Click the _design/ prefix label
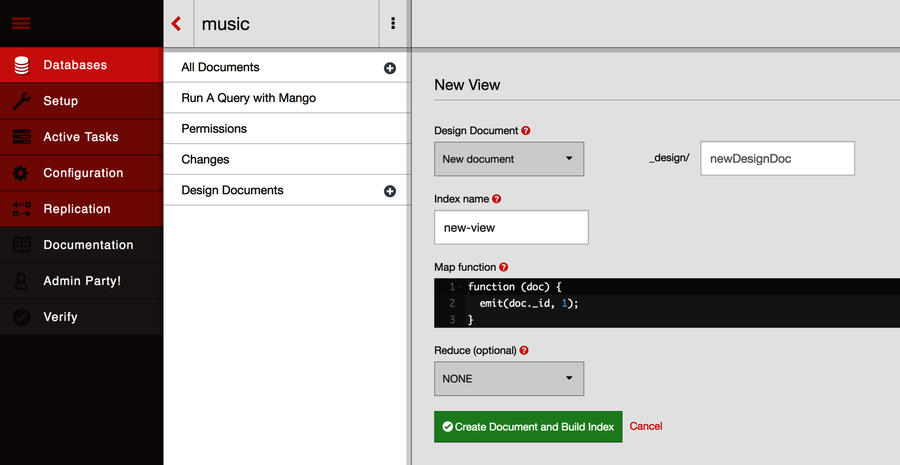Image resolution: width=900 pixels, height=465 pixels. (x=669, y=158)
